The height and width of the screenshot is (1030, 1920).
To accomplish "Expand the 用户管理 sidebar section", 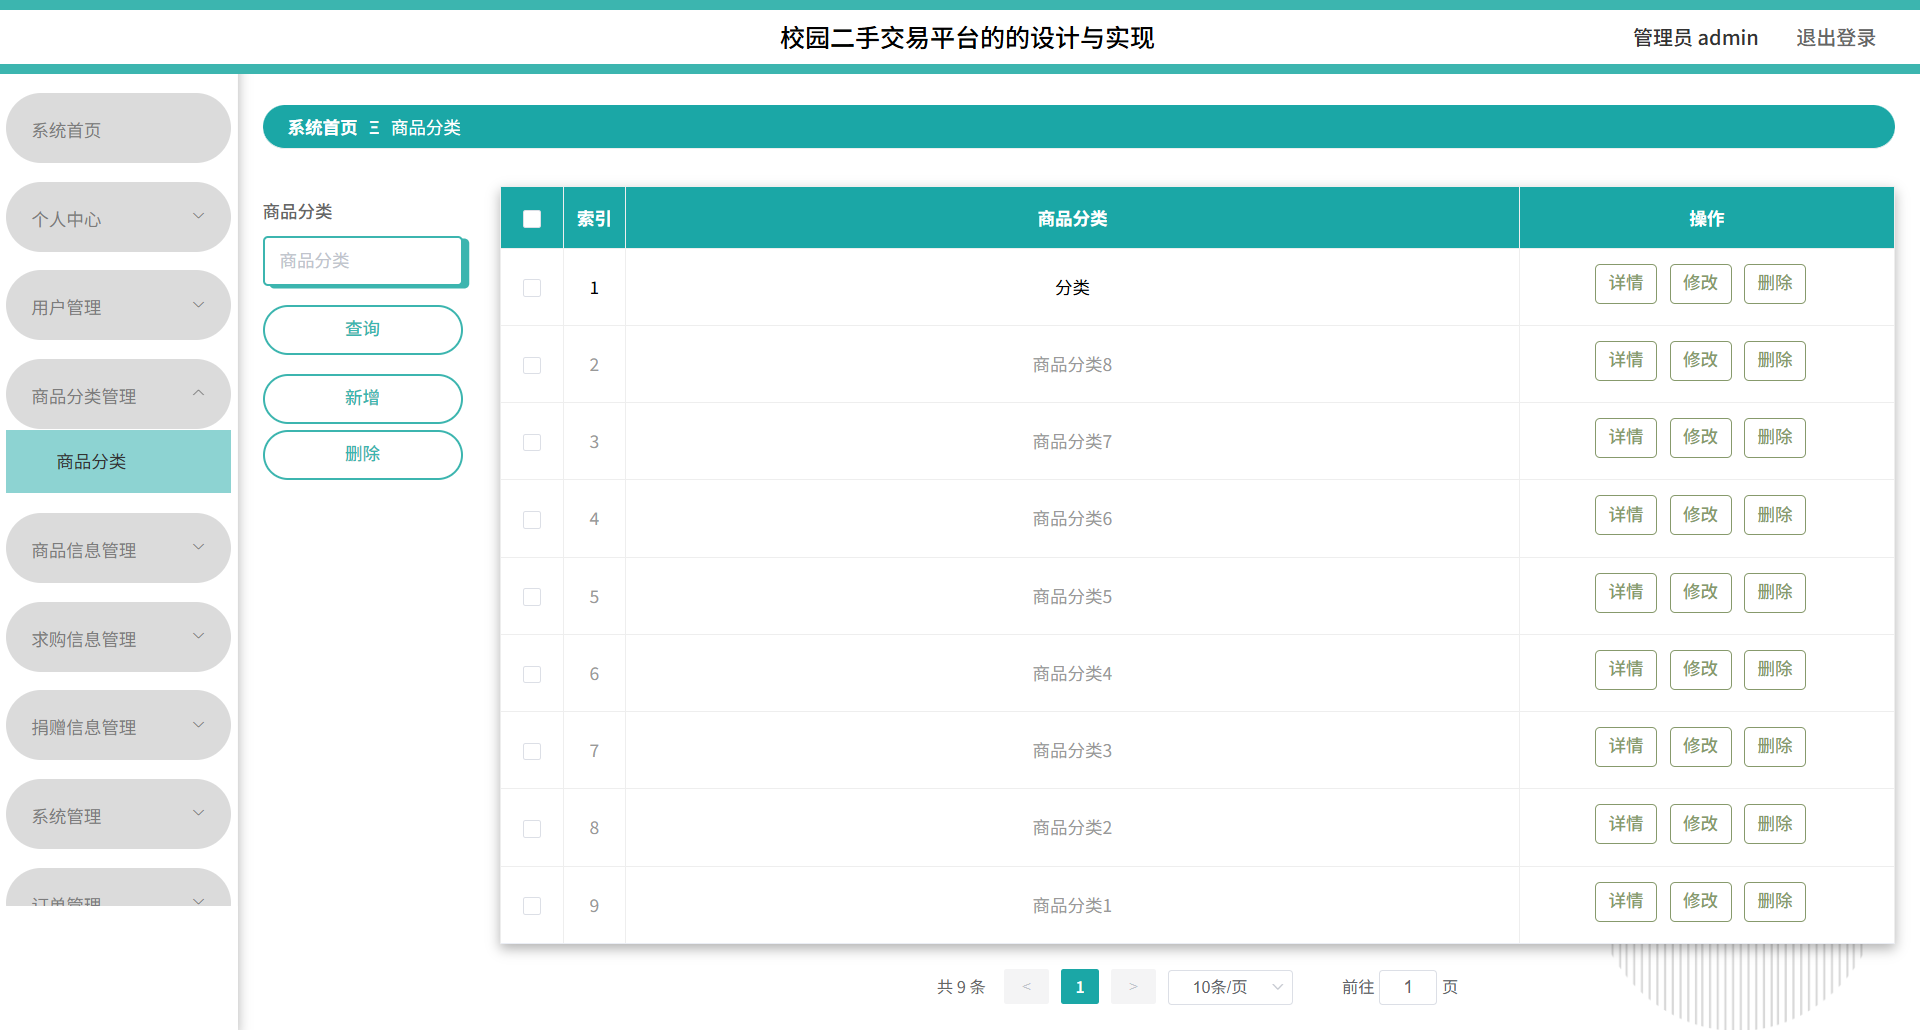I will (118, 305).
